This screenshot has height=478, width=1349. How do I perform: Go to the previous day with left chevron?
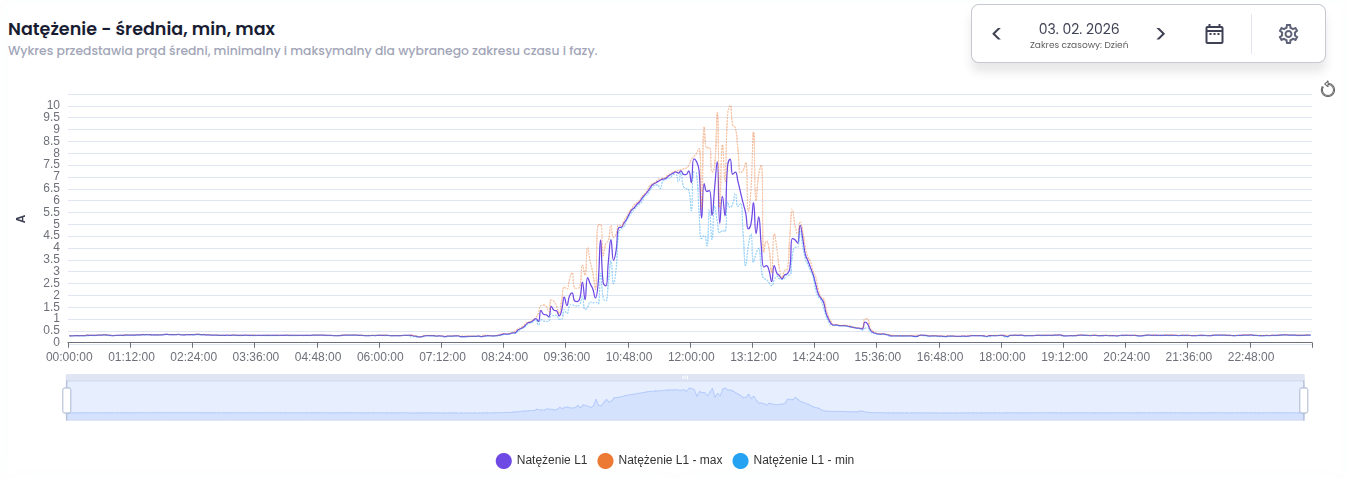click(996, 34)
